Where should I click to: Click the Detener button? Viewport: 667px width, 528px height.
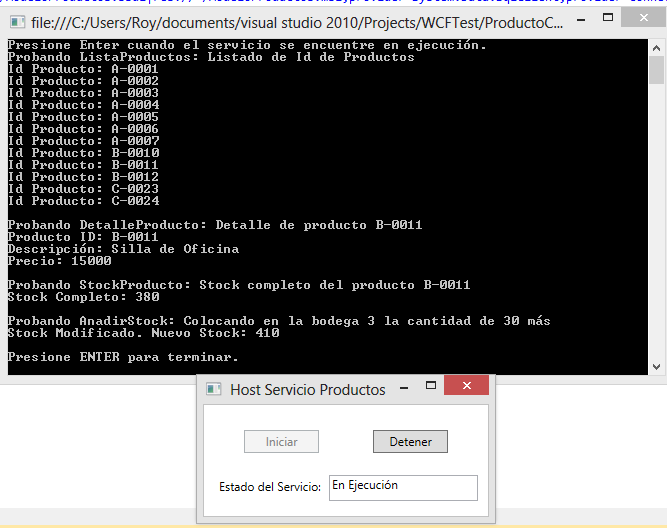tap(410, 442)
